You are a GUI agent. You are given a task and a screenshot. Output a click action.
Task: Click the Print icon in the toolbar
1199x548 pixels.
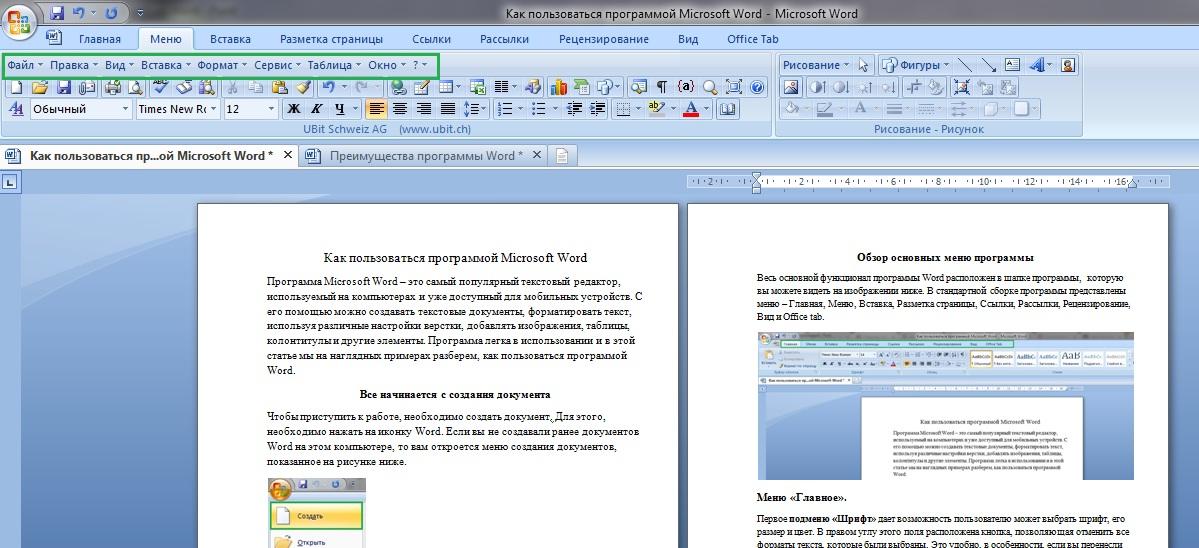click(x=111, y=88)
